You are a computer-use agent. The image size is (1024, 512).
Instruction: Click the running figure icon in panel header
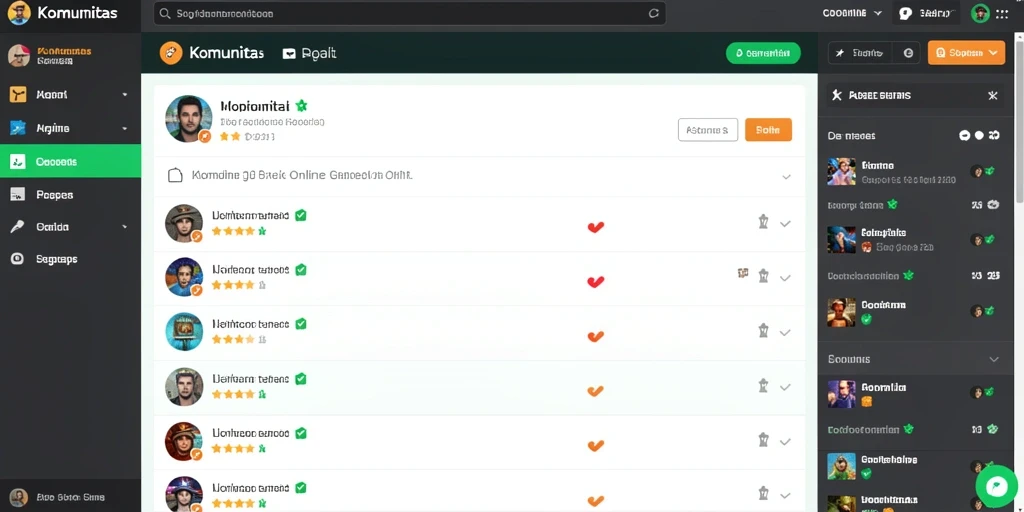[837, 95]
